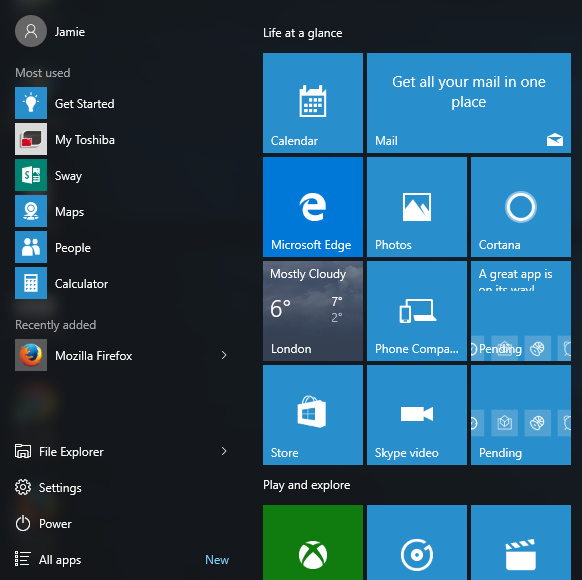
Task: Launch the Microsoft Edge tile
Action: tap(313, 207)
